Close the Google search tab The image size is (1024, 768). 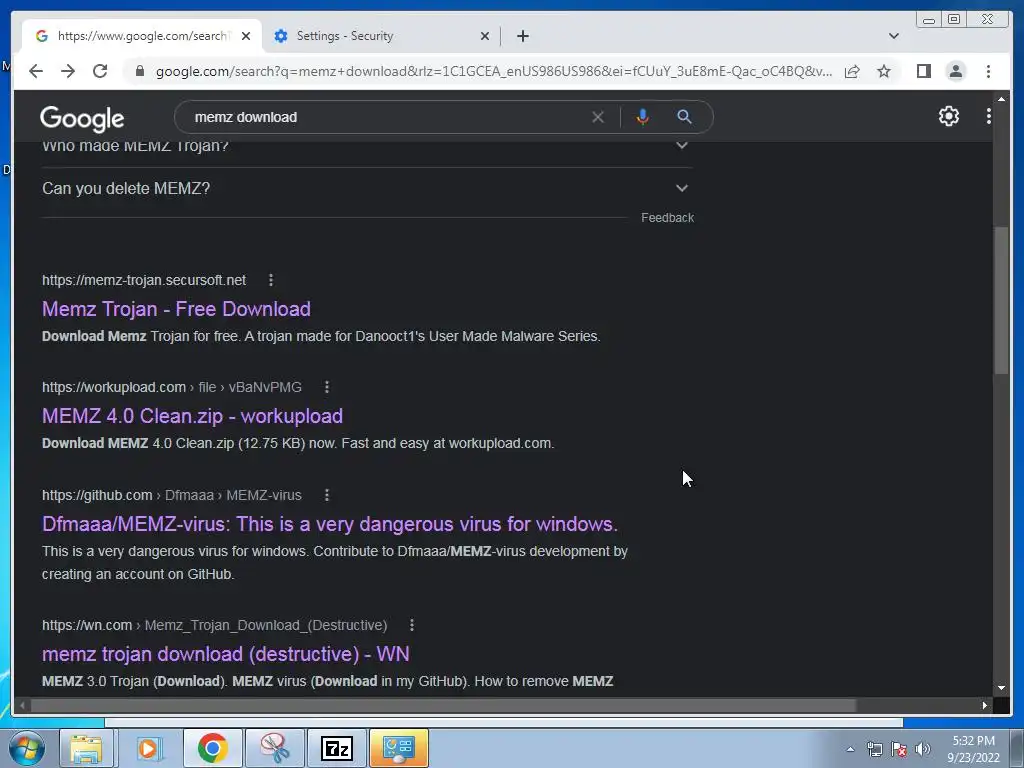point(246,36)
